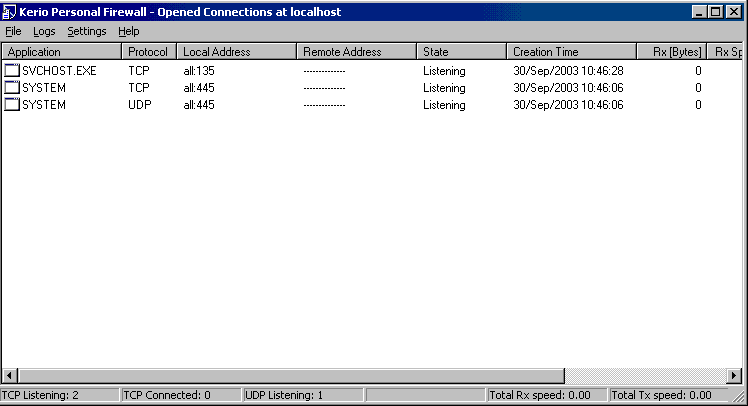Screen dimensions: 748x406
Task: Open the Settings menu
Action: click(86, 31)
